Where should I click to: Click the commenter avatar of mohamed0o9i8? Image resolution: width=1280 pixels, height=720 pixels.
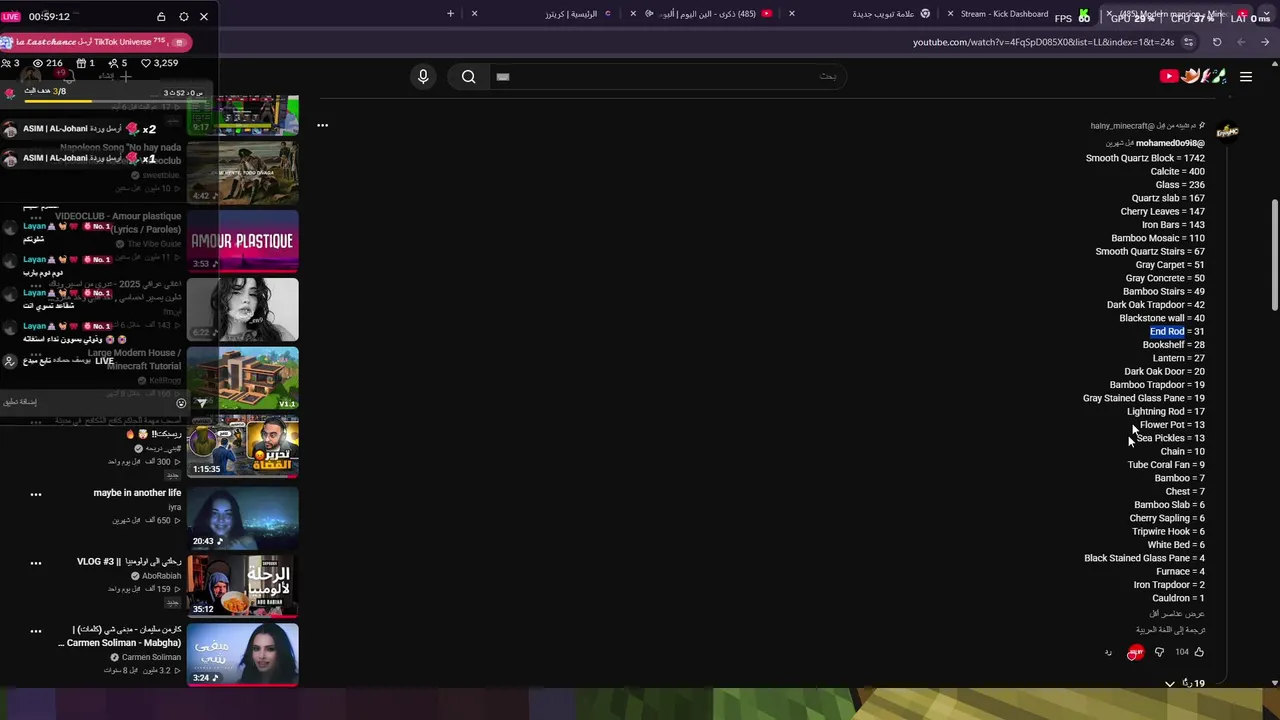pos(1227,133)
